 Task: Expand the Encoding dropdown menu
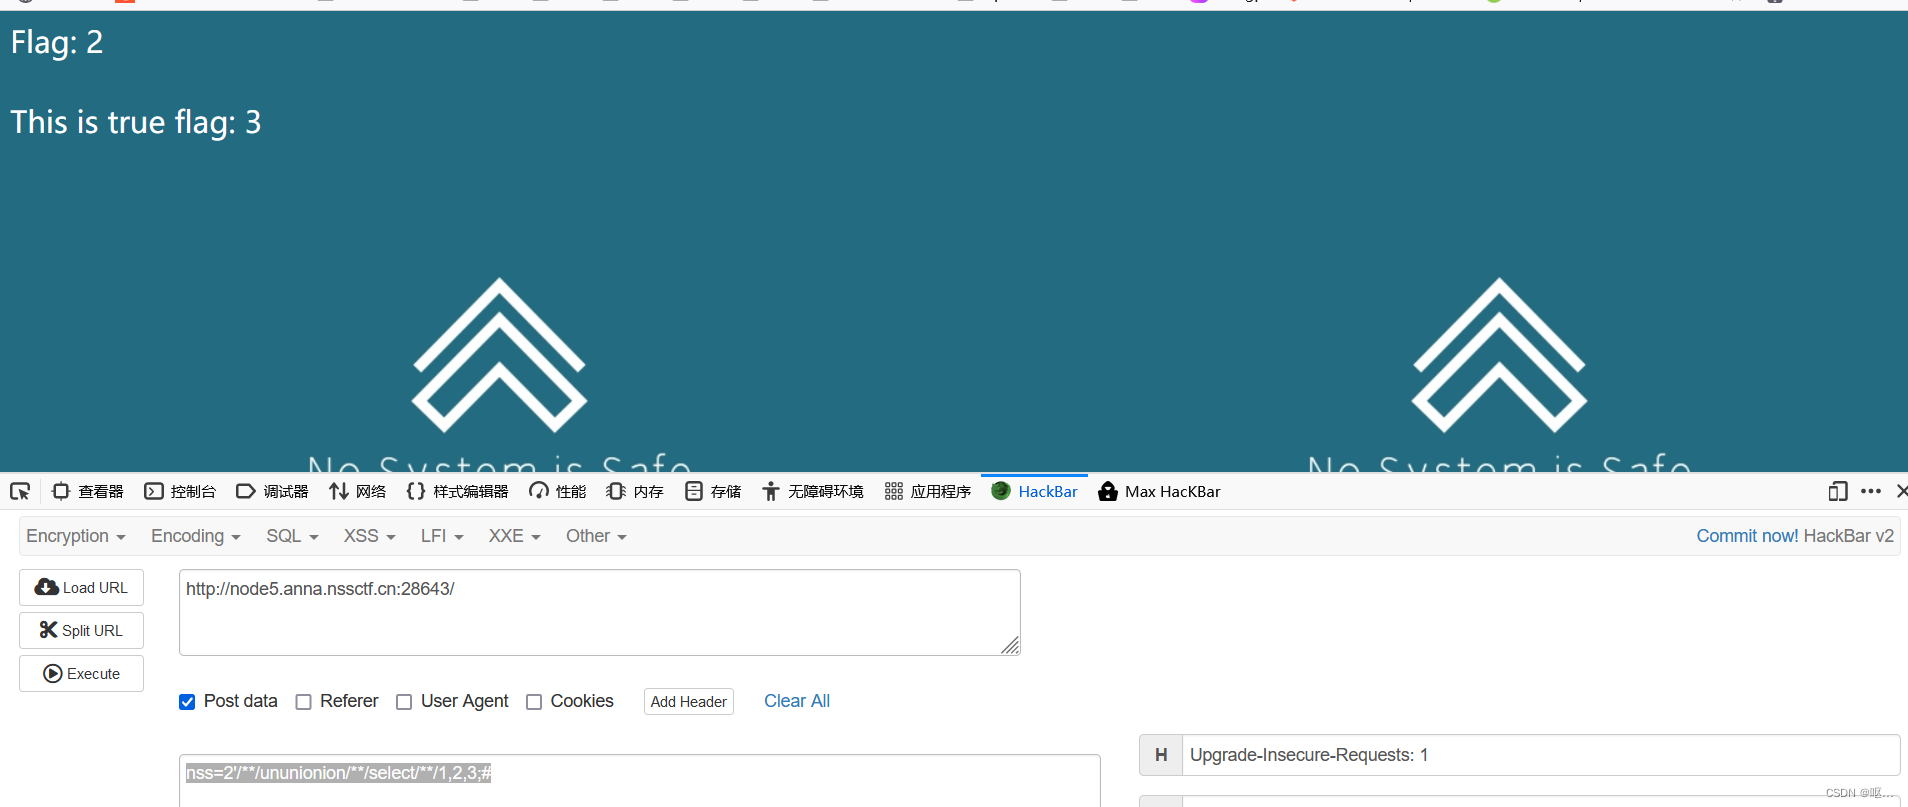(196, 536)
